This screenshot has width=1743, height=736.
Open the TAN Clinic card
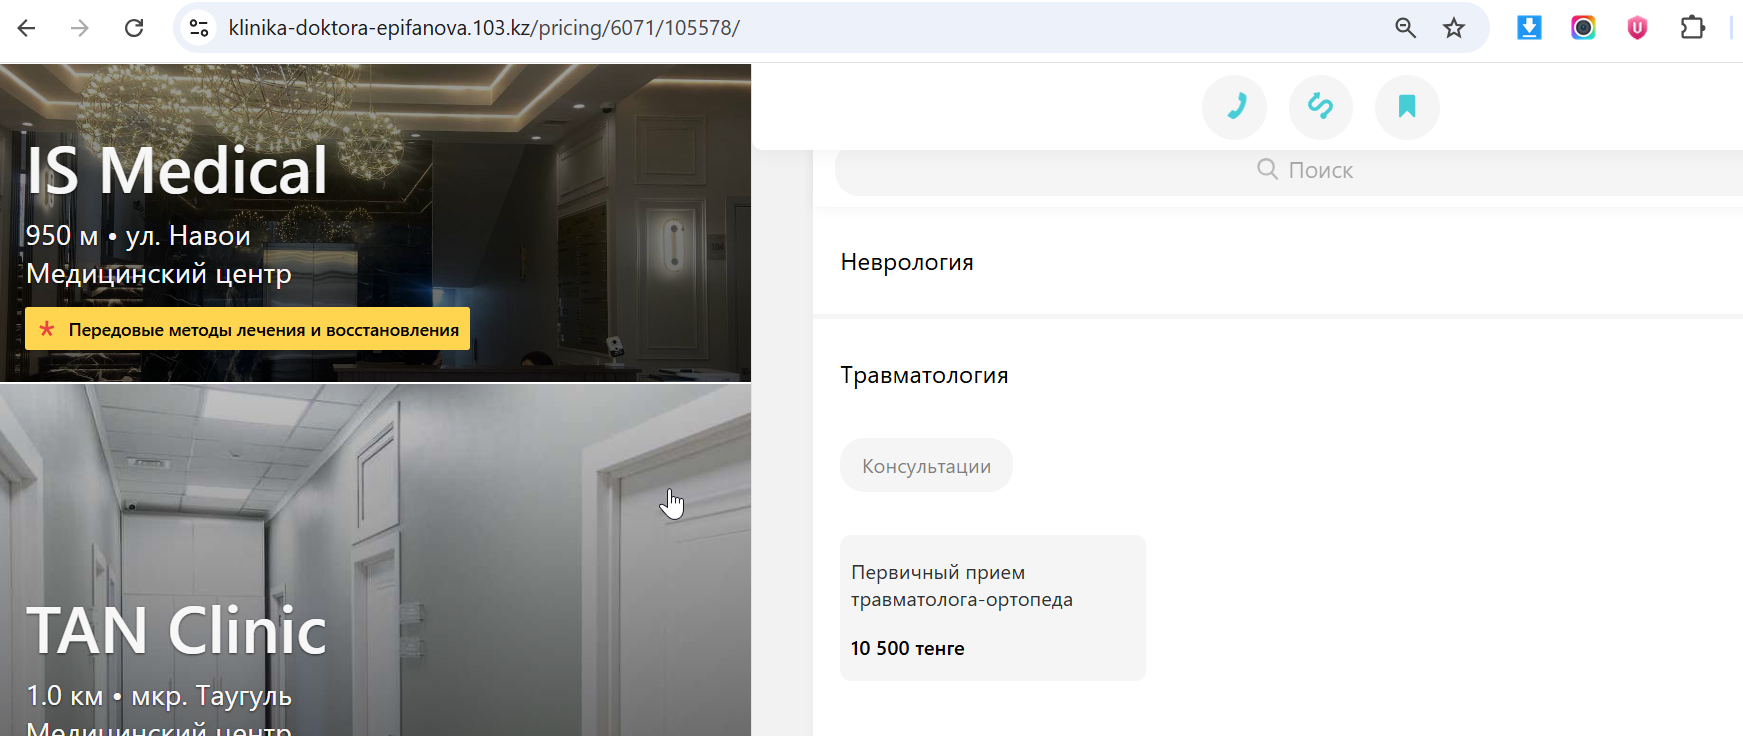(375, 561)
